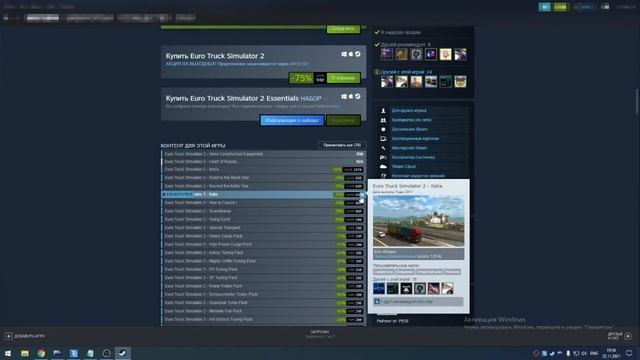Screen dimensions: 640x360
Task: Open the Загрузки downloads status in the bottom bar
Action: [320, 334]
